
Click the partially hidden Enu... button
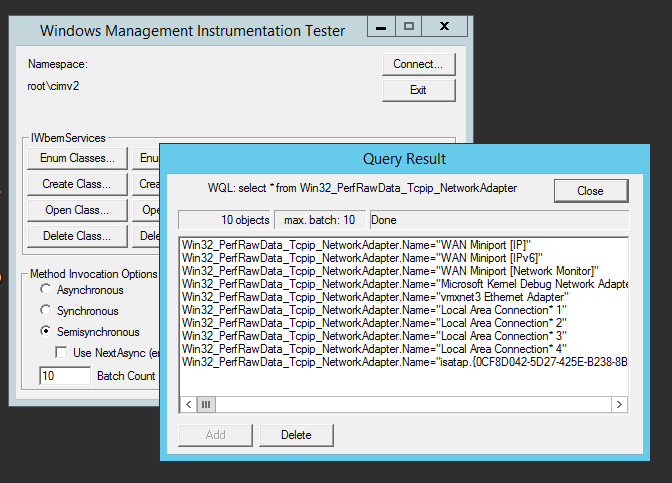tap(146, 158)
